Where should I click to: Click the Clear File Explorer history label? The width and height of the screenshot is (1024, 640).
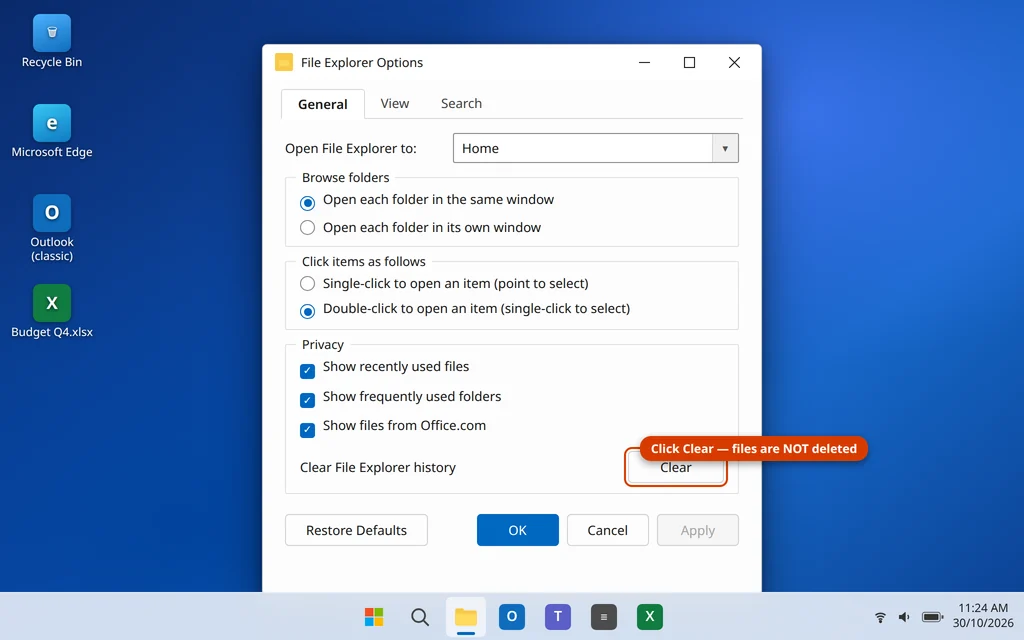pos(377,468)
